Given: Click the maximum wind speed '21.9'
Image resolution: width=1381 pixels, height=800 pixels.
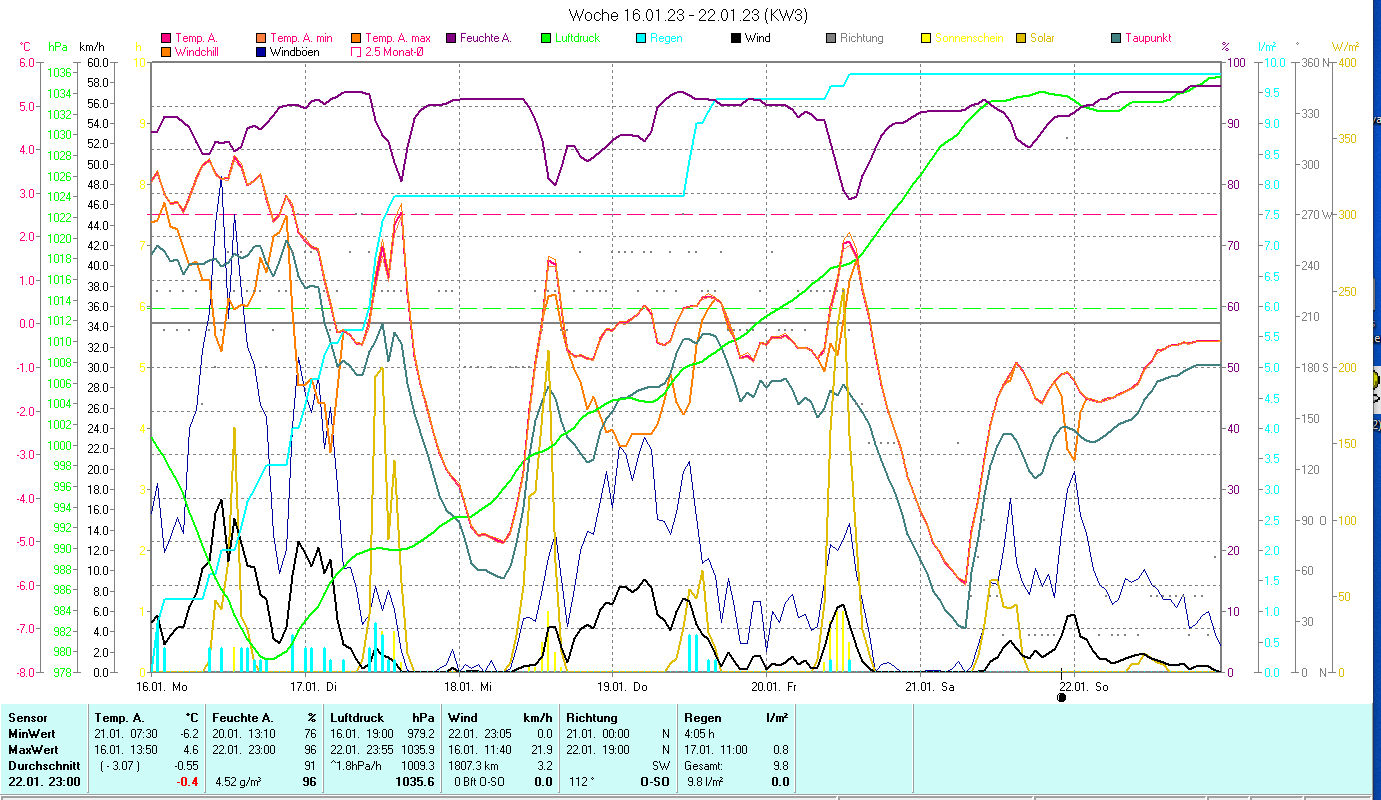Looking at the screenshot, I should click(x=542, y=750).
